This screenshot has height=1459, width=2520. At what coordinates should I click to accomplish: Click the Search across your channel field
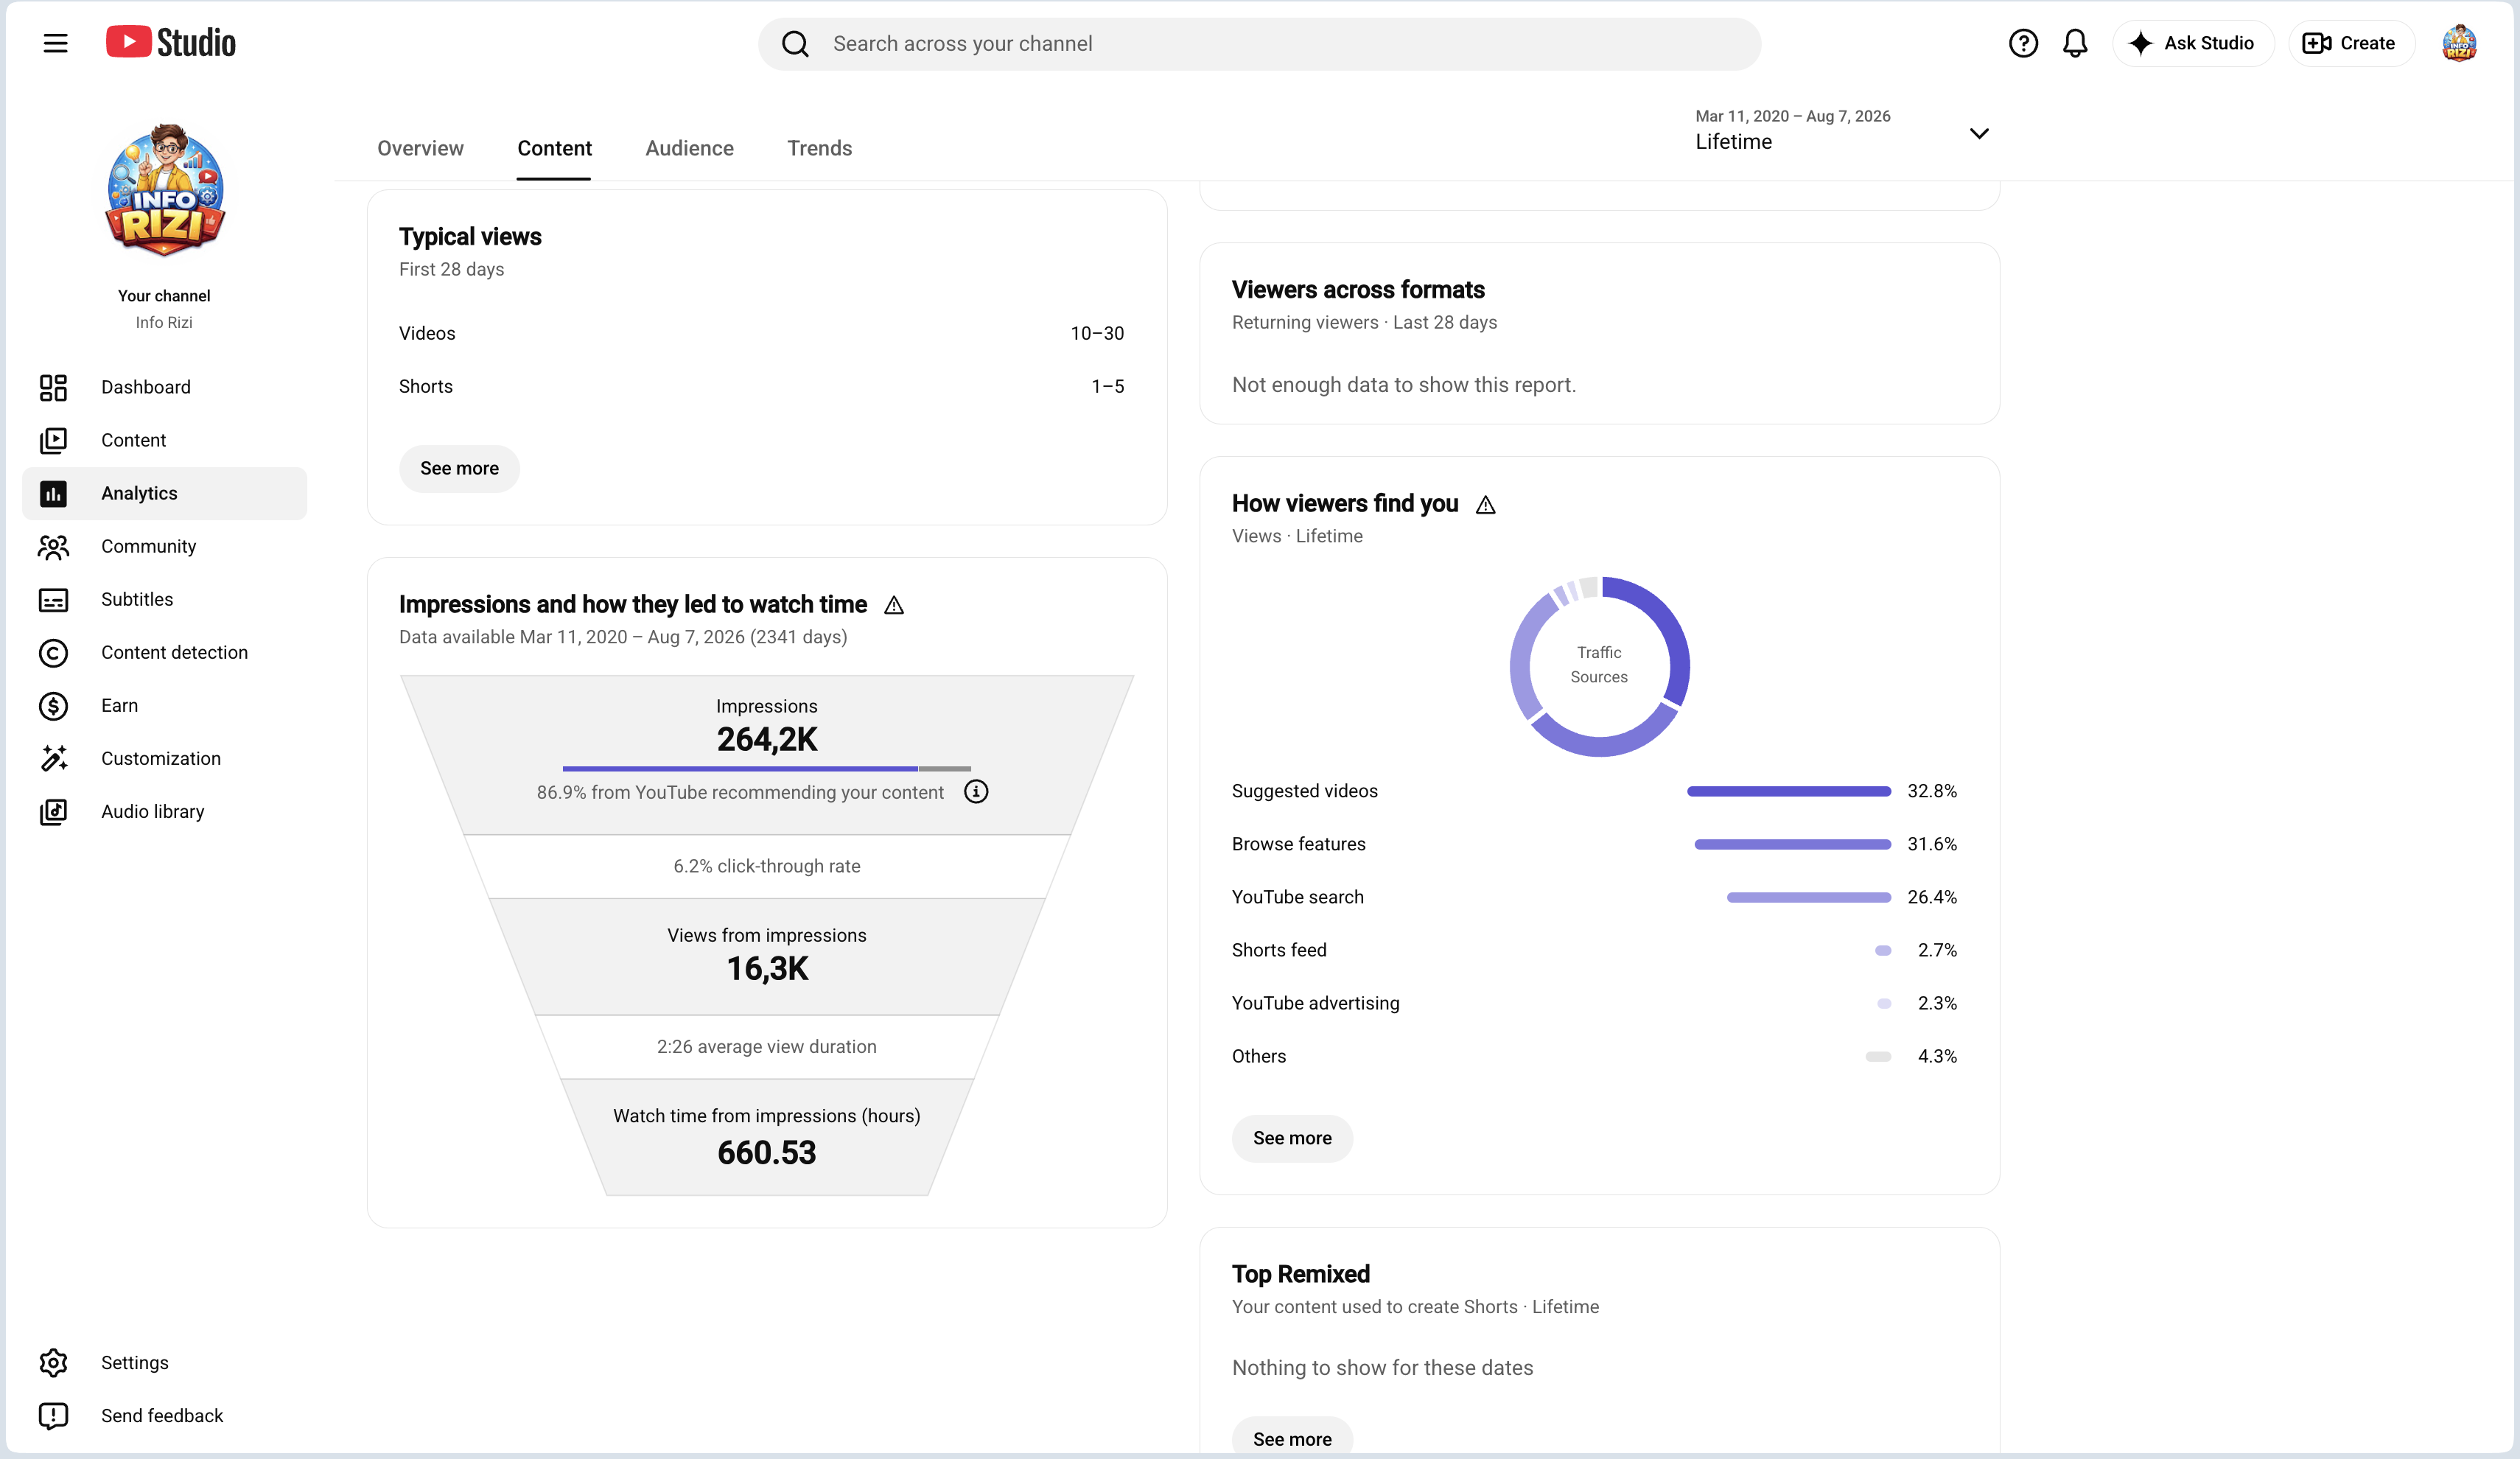(1260, 43)
